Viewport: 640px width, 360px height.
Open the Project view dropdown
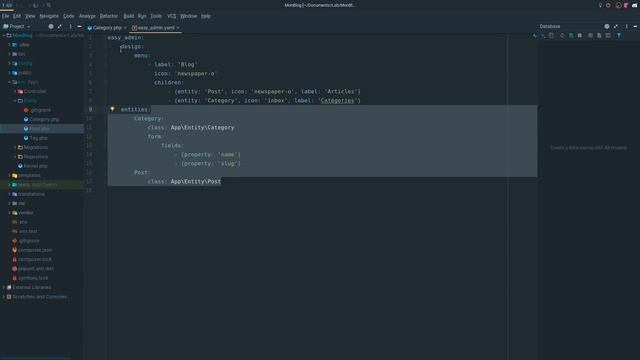pos(17,27)
